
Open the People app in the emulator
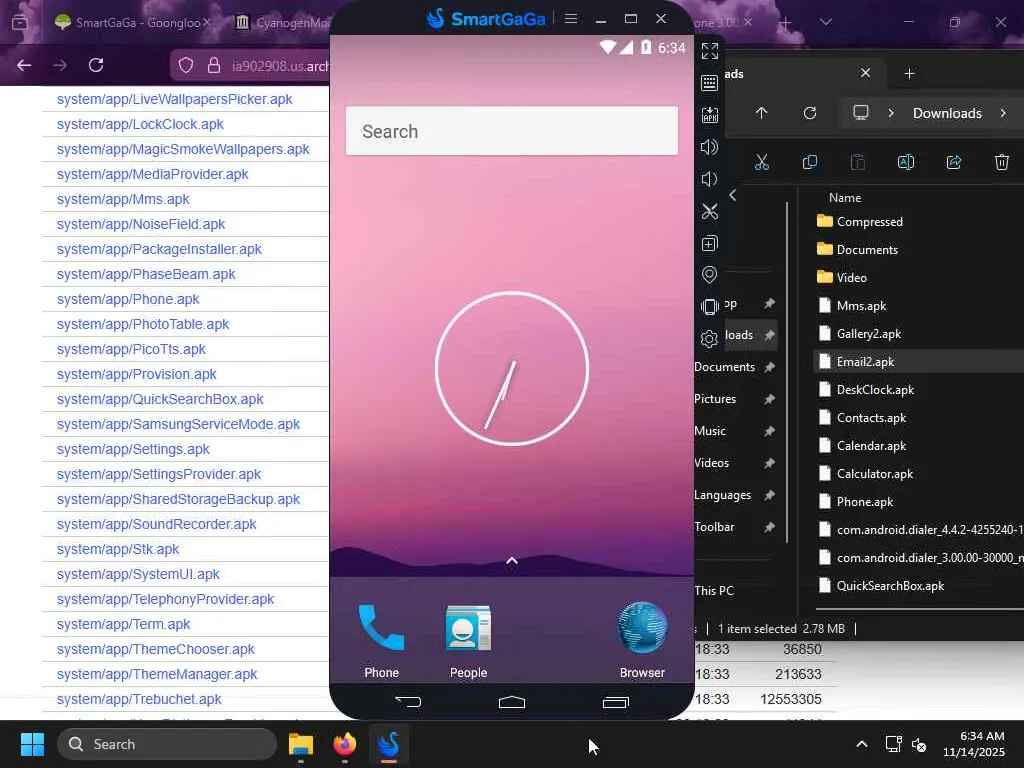click(x=468, y=641)
